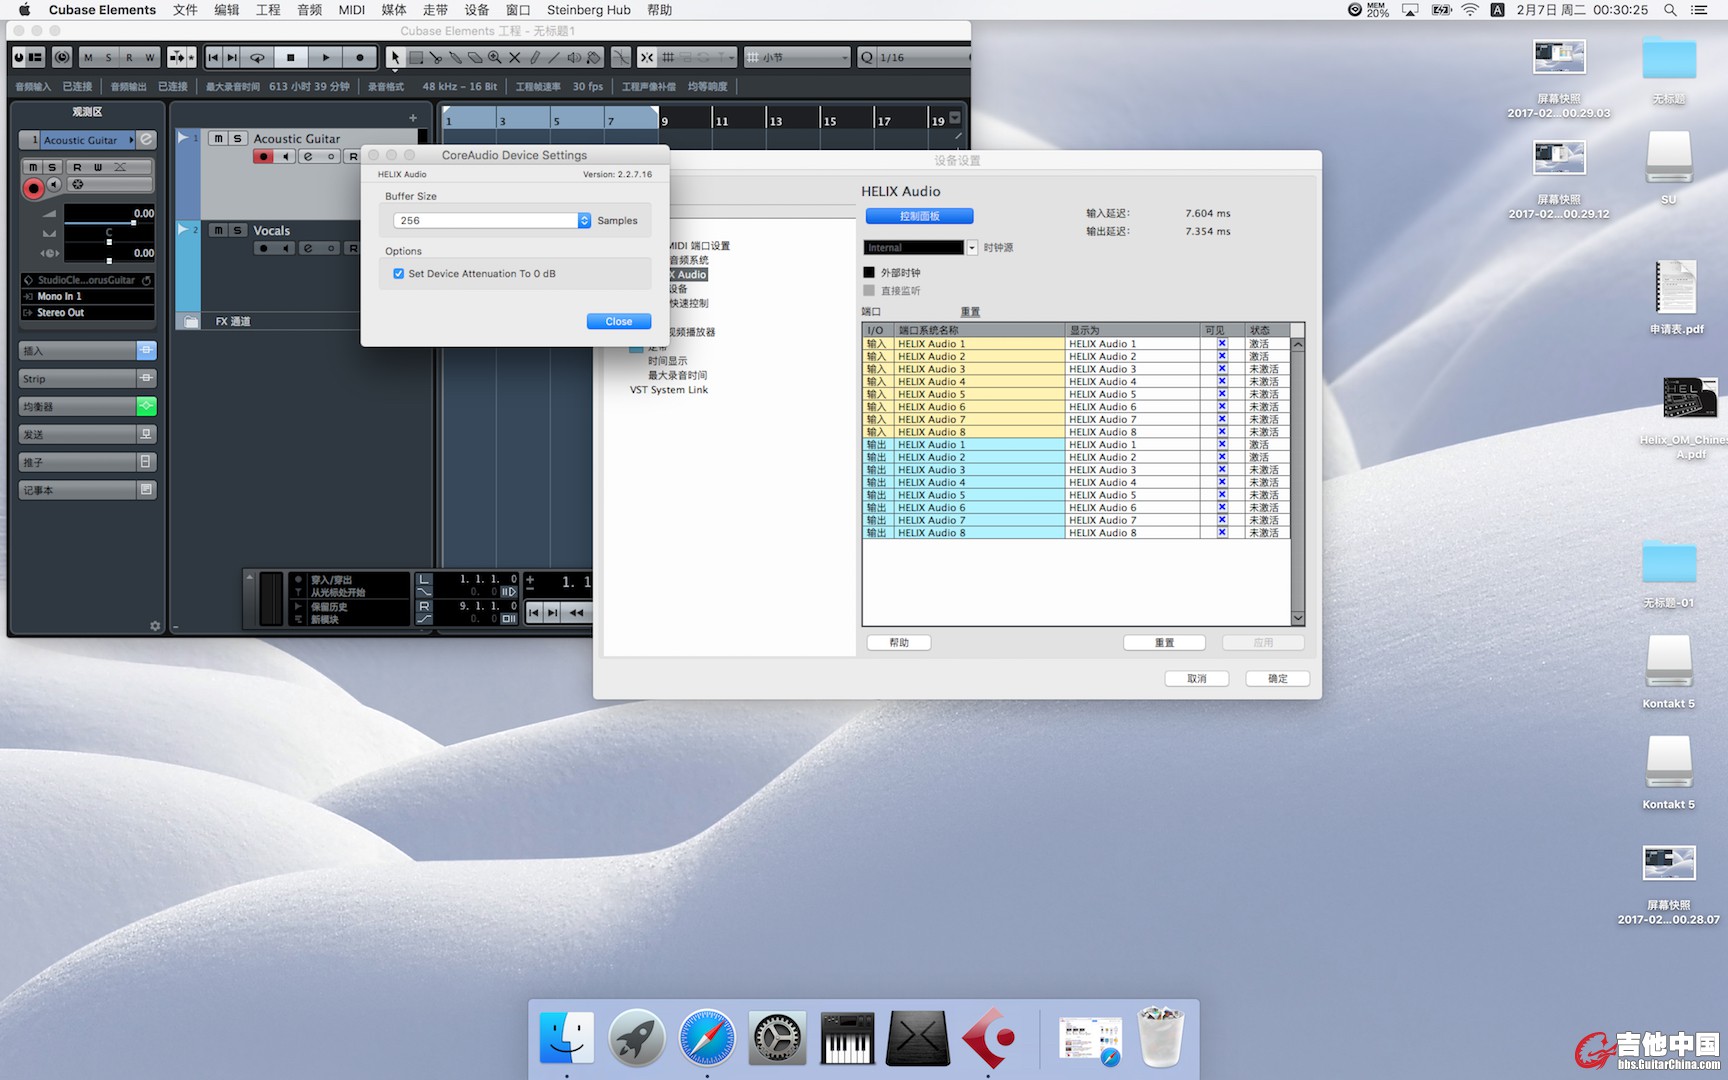Open the Buffer Size dropdown

click(x=584, y=221)
